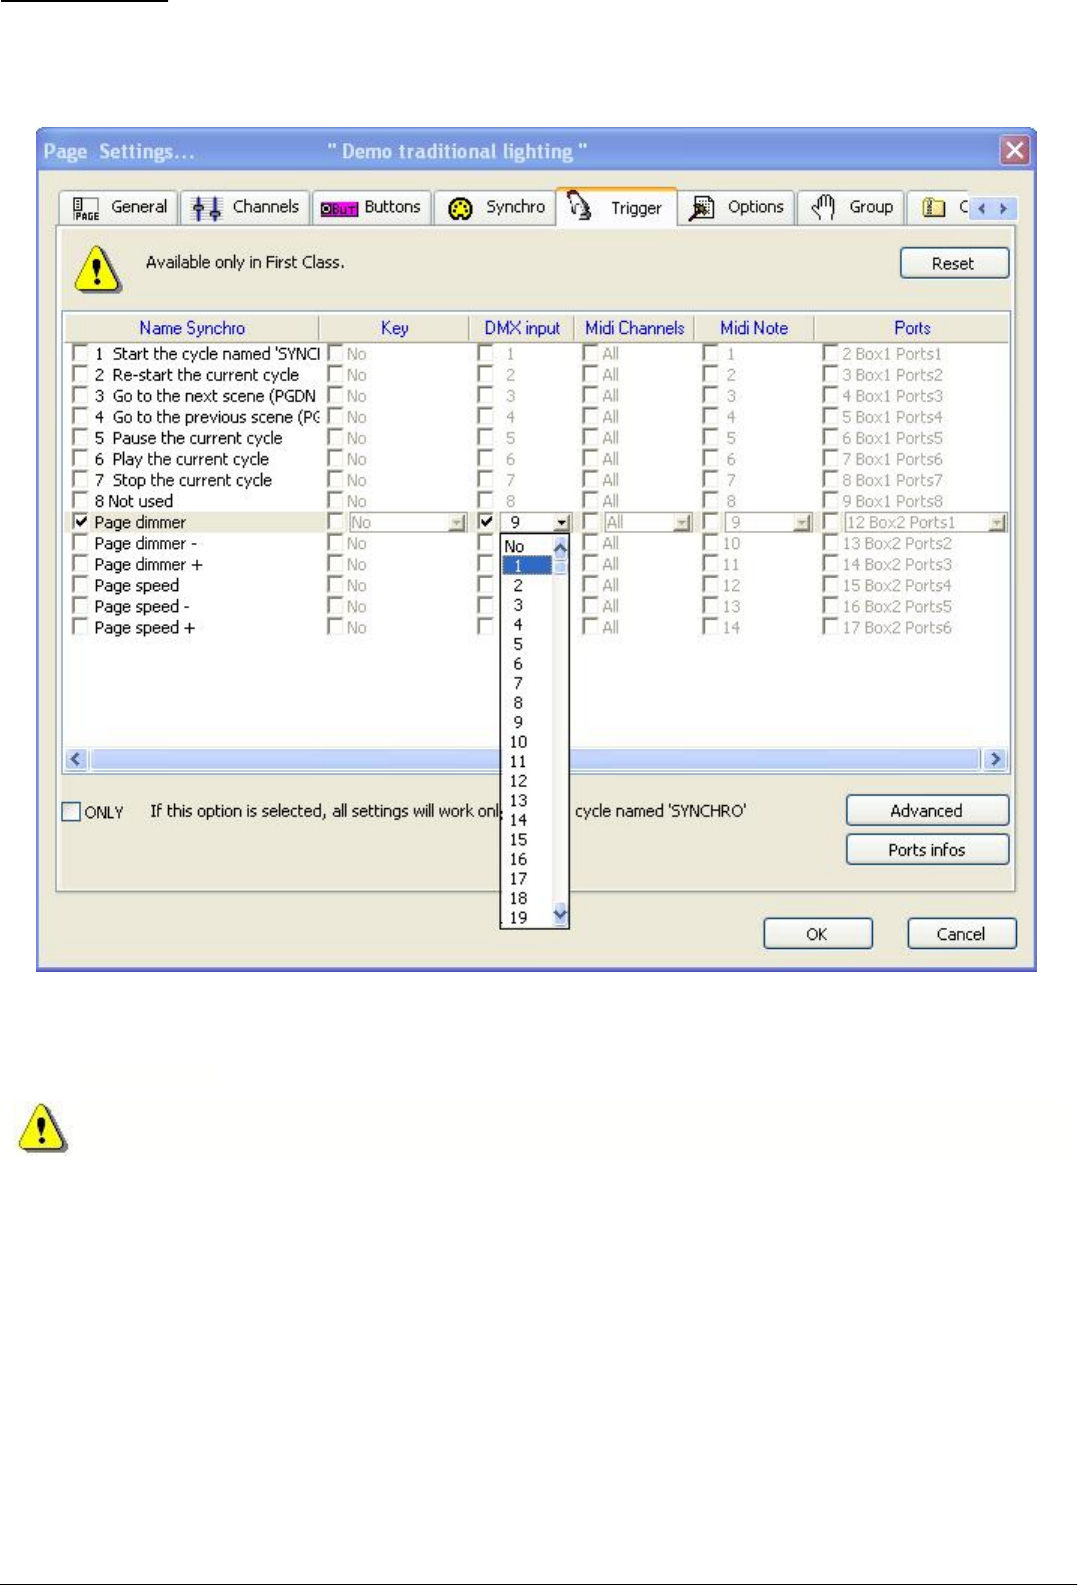This screenshot has height=1585, width=1078.
Task: Click the Group tab hand icon
Action: coord(823,207)
